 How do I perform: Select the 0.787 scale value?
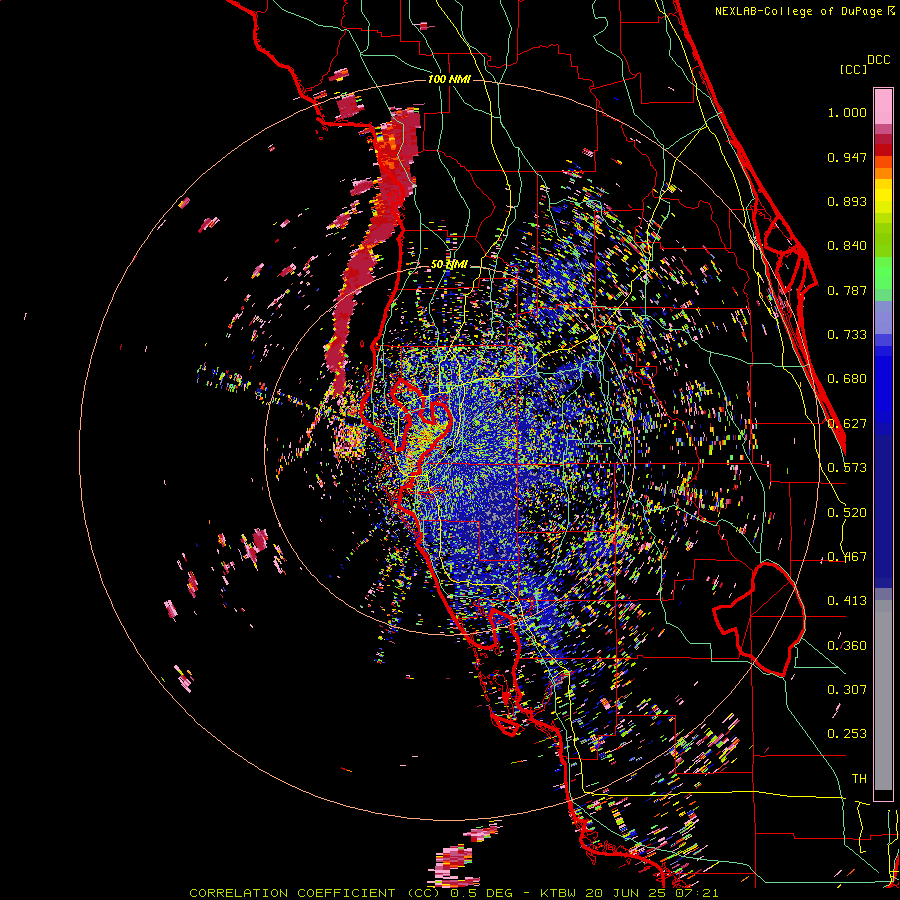tap(847, 290)
